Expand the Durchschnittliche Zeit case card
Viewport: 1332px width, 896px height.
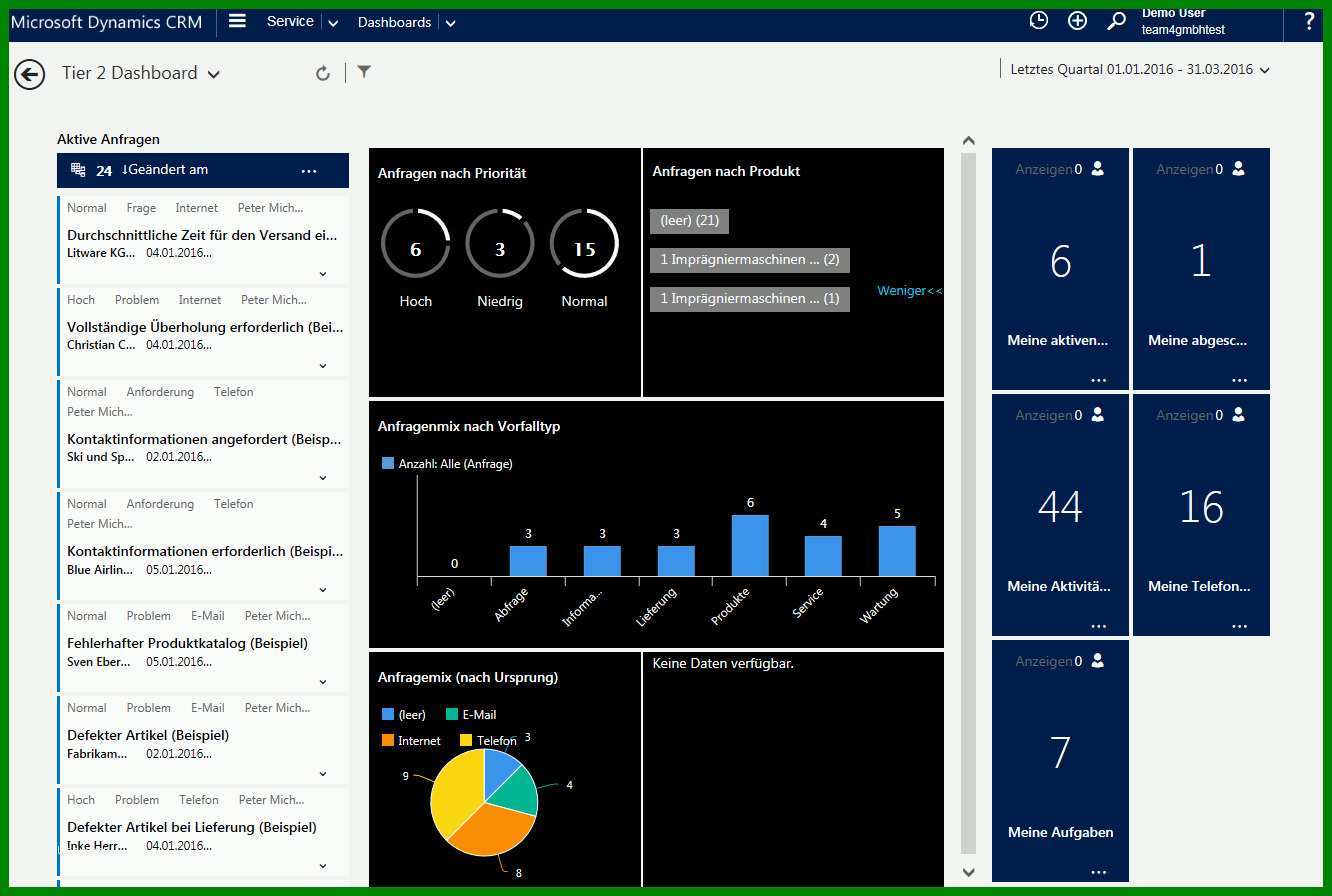point(323,274)
